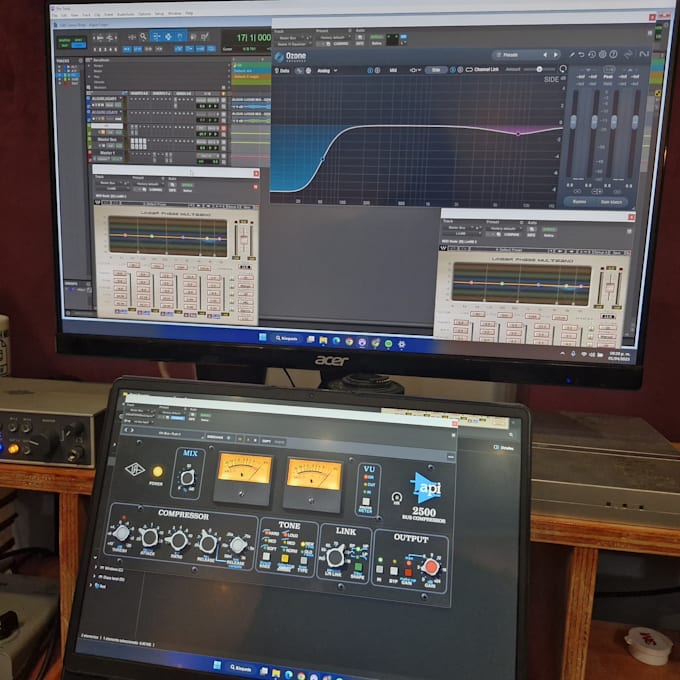This screenshot has width=680, height=680.
Task: Open Ozone settings gear icon
Action: [x=602, y=55]
